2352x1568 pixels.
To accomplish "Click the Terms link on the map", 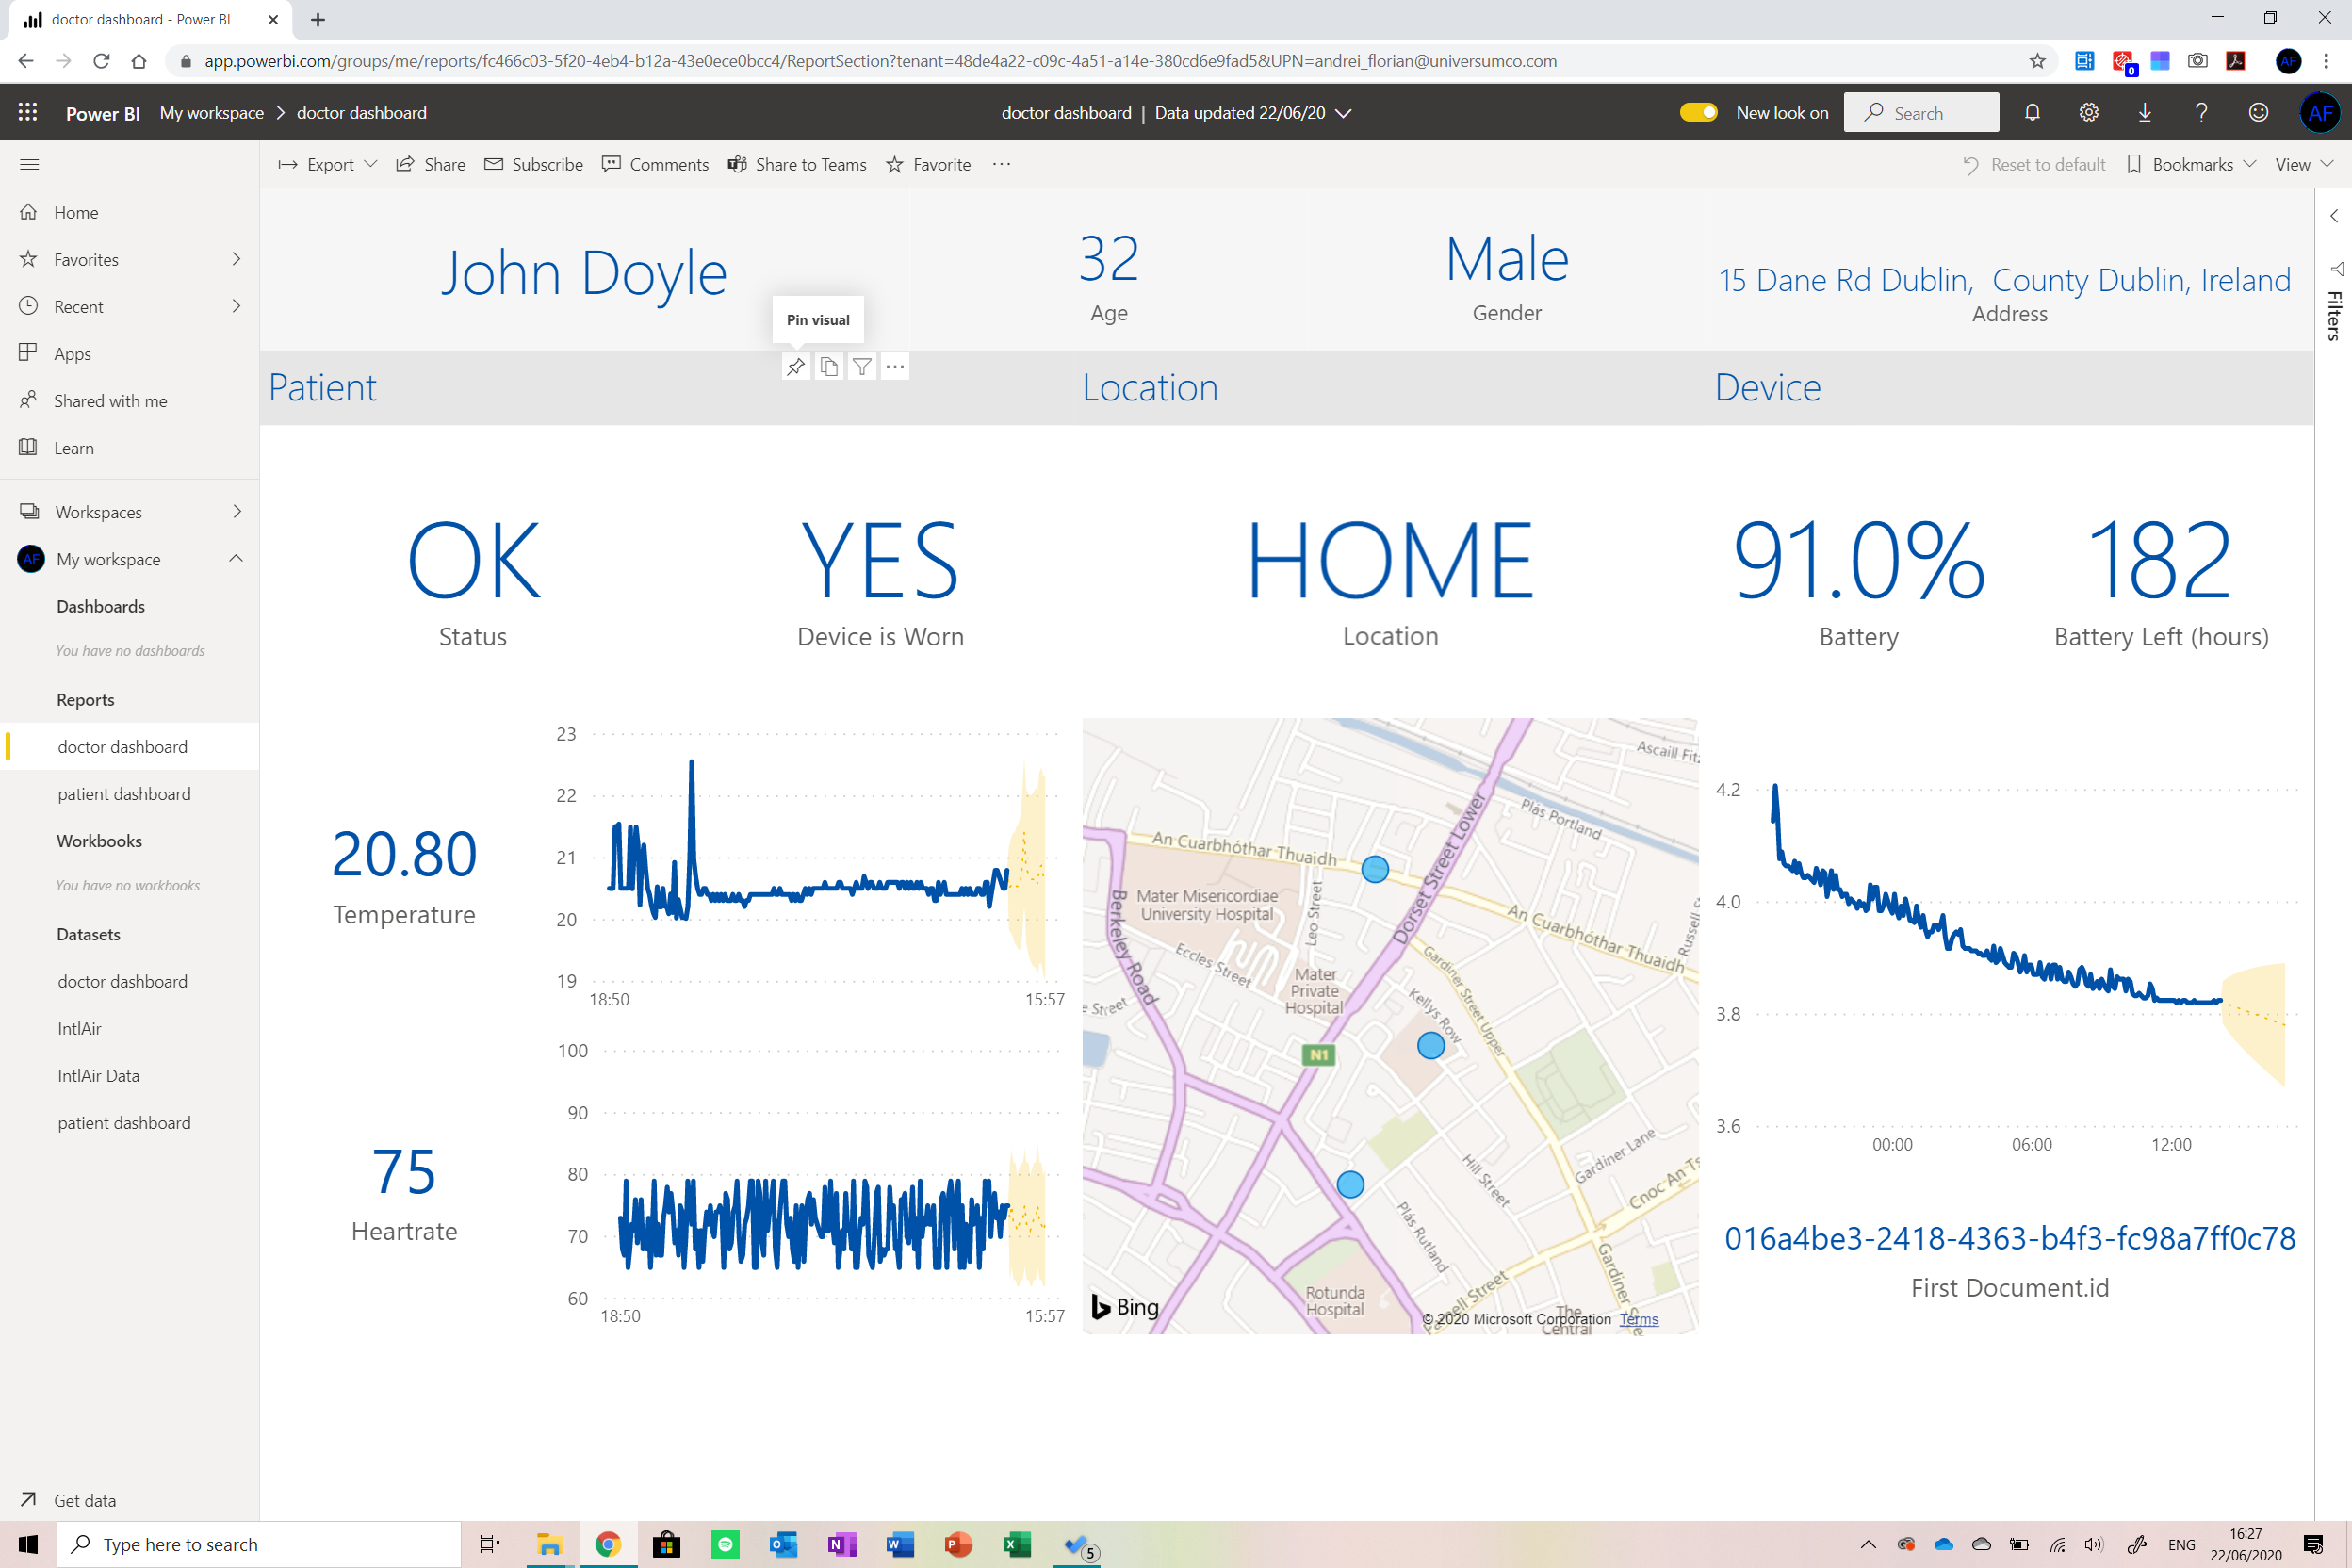I will tap(1638, 1319).
